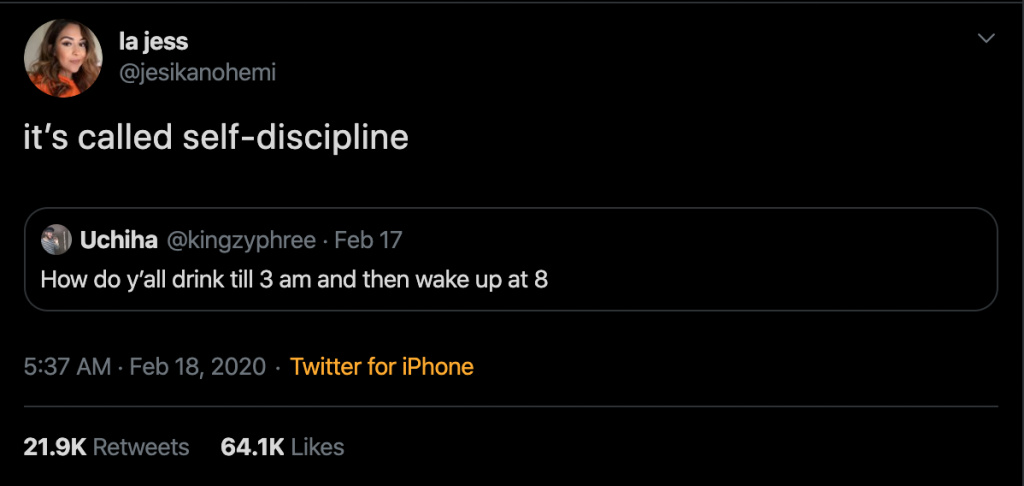
Task: Open the Uchiha display name in quote
Action: tap(119, 240)
